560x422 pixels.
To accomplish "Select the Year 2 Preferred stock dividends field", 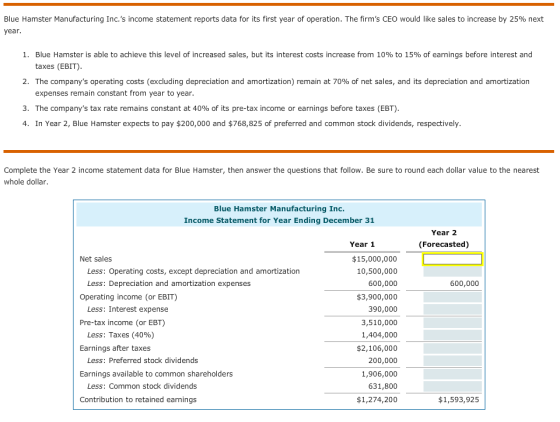I will pos(452,361).
